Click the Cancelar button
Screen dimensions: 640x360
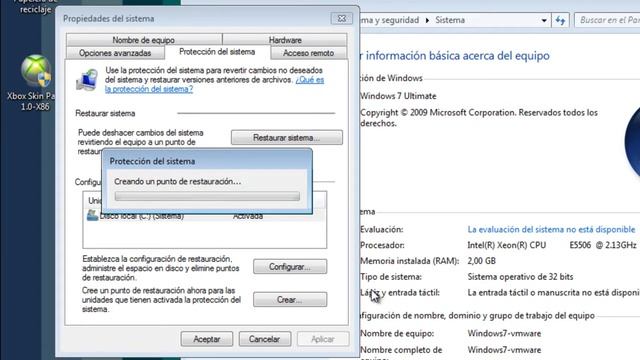(x=264, y=339)
